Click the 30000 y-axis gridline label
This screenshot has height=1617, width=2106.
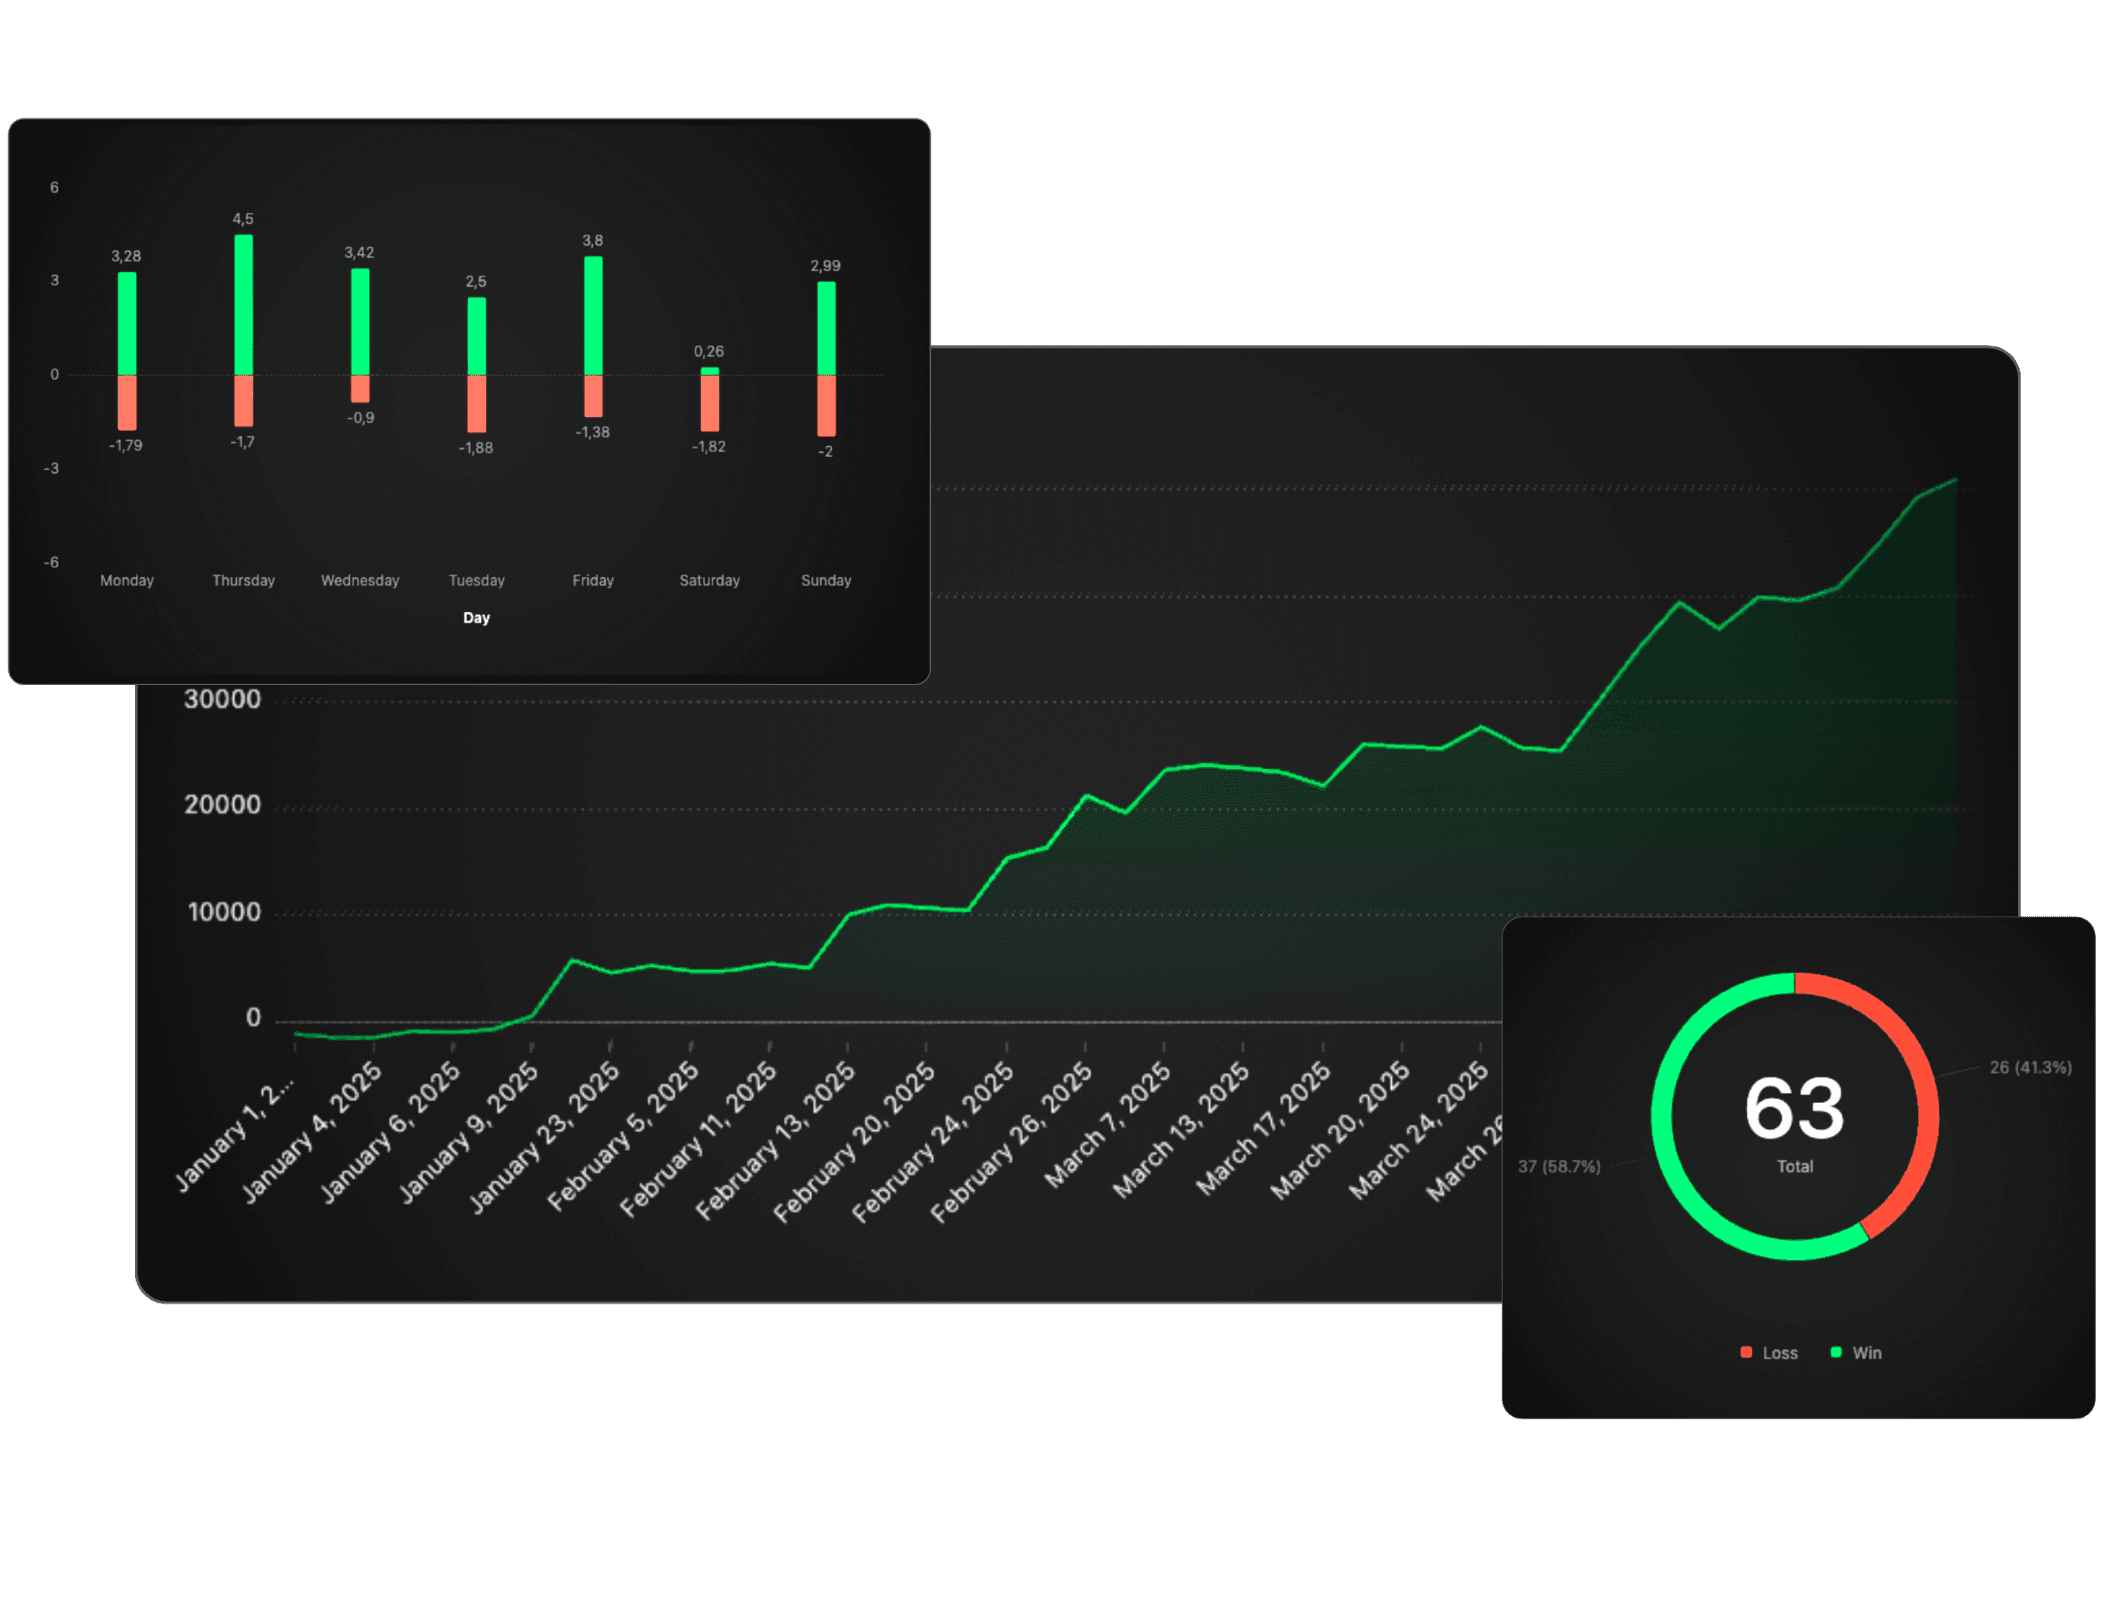[222, 699]
